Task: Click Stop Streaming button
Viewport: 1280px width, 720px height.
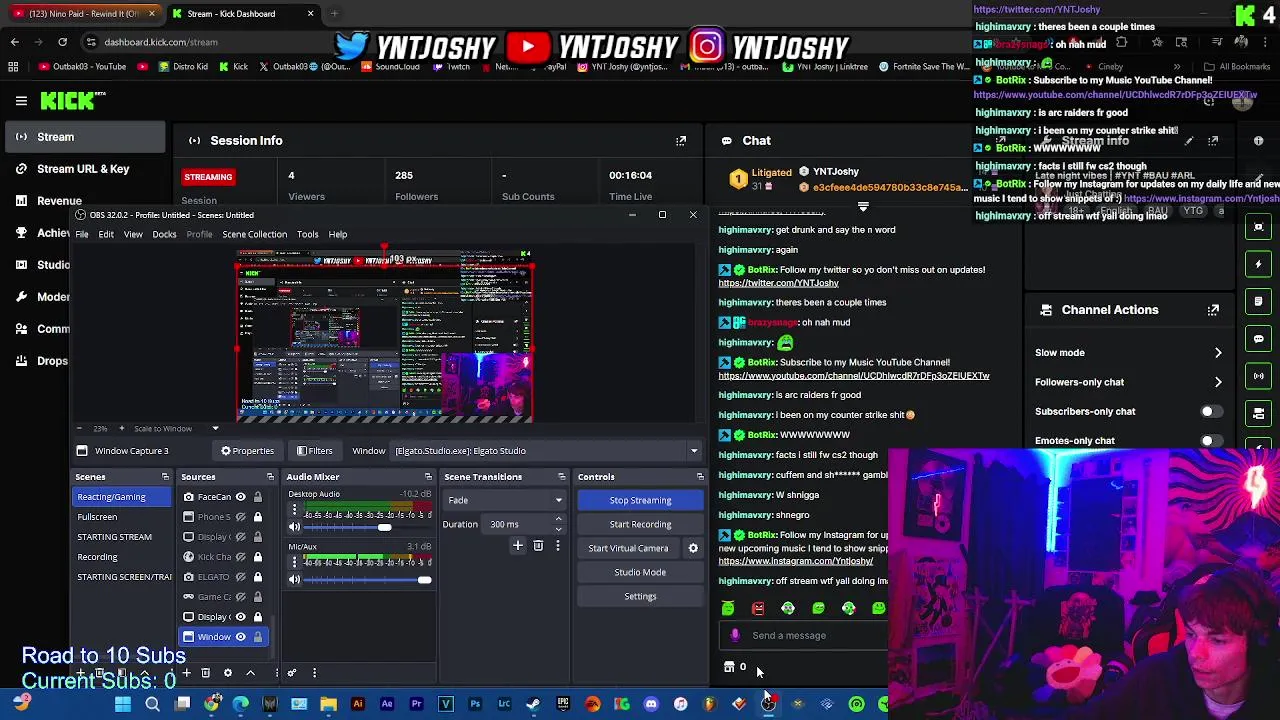Action: coord(640,500)
